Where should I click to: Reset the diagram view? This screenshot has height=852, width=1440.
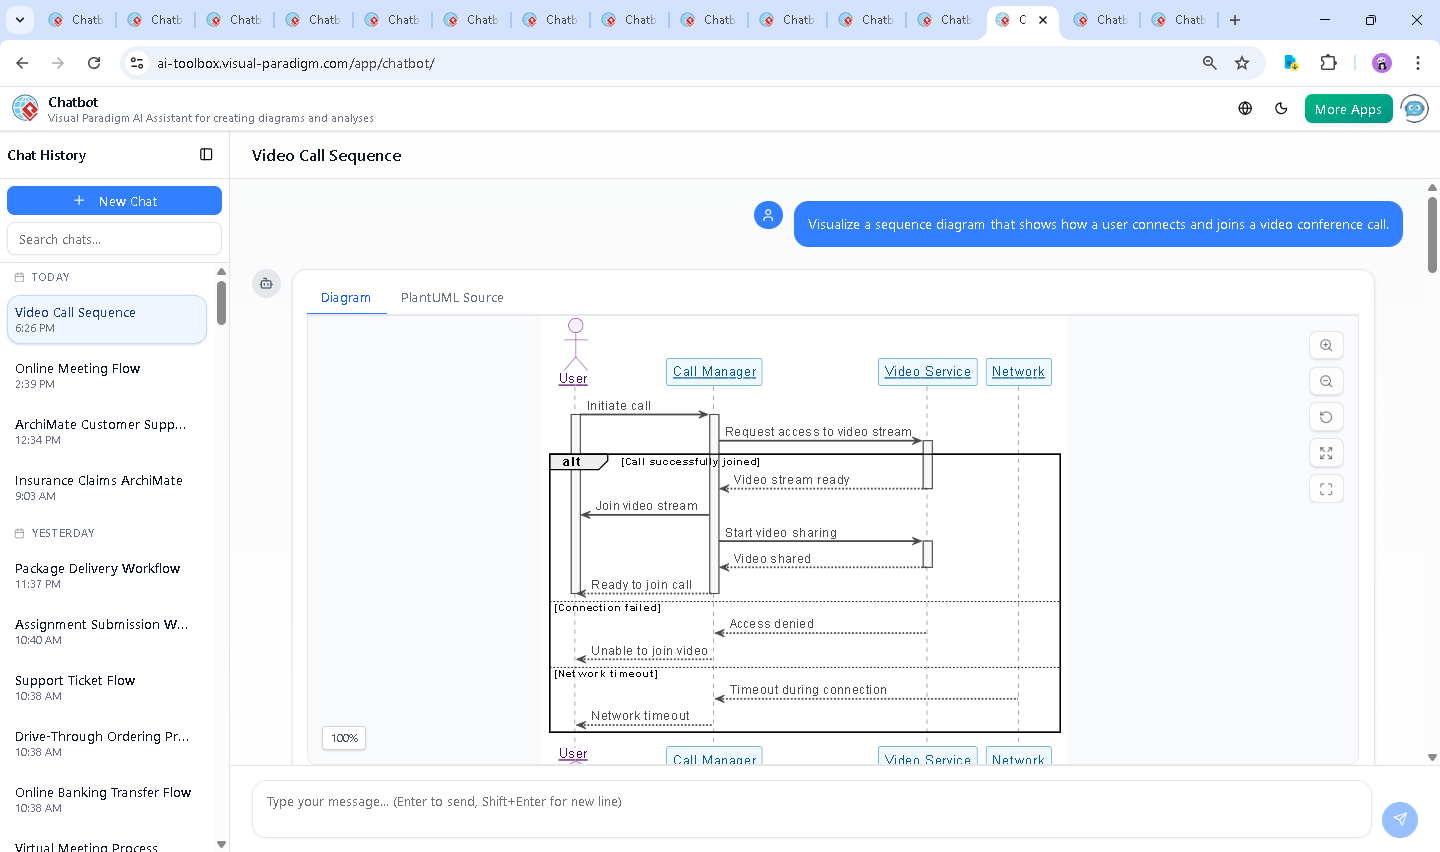pos(1326,417)
